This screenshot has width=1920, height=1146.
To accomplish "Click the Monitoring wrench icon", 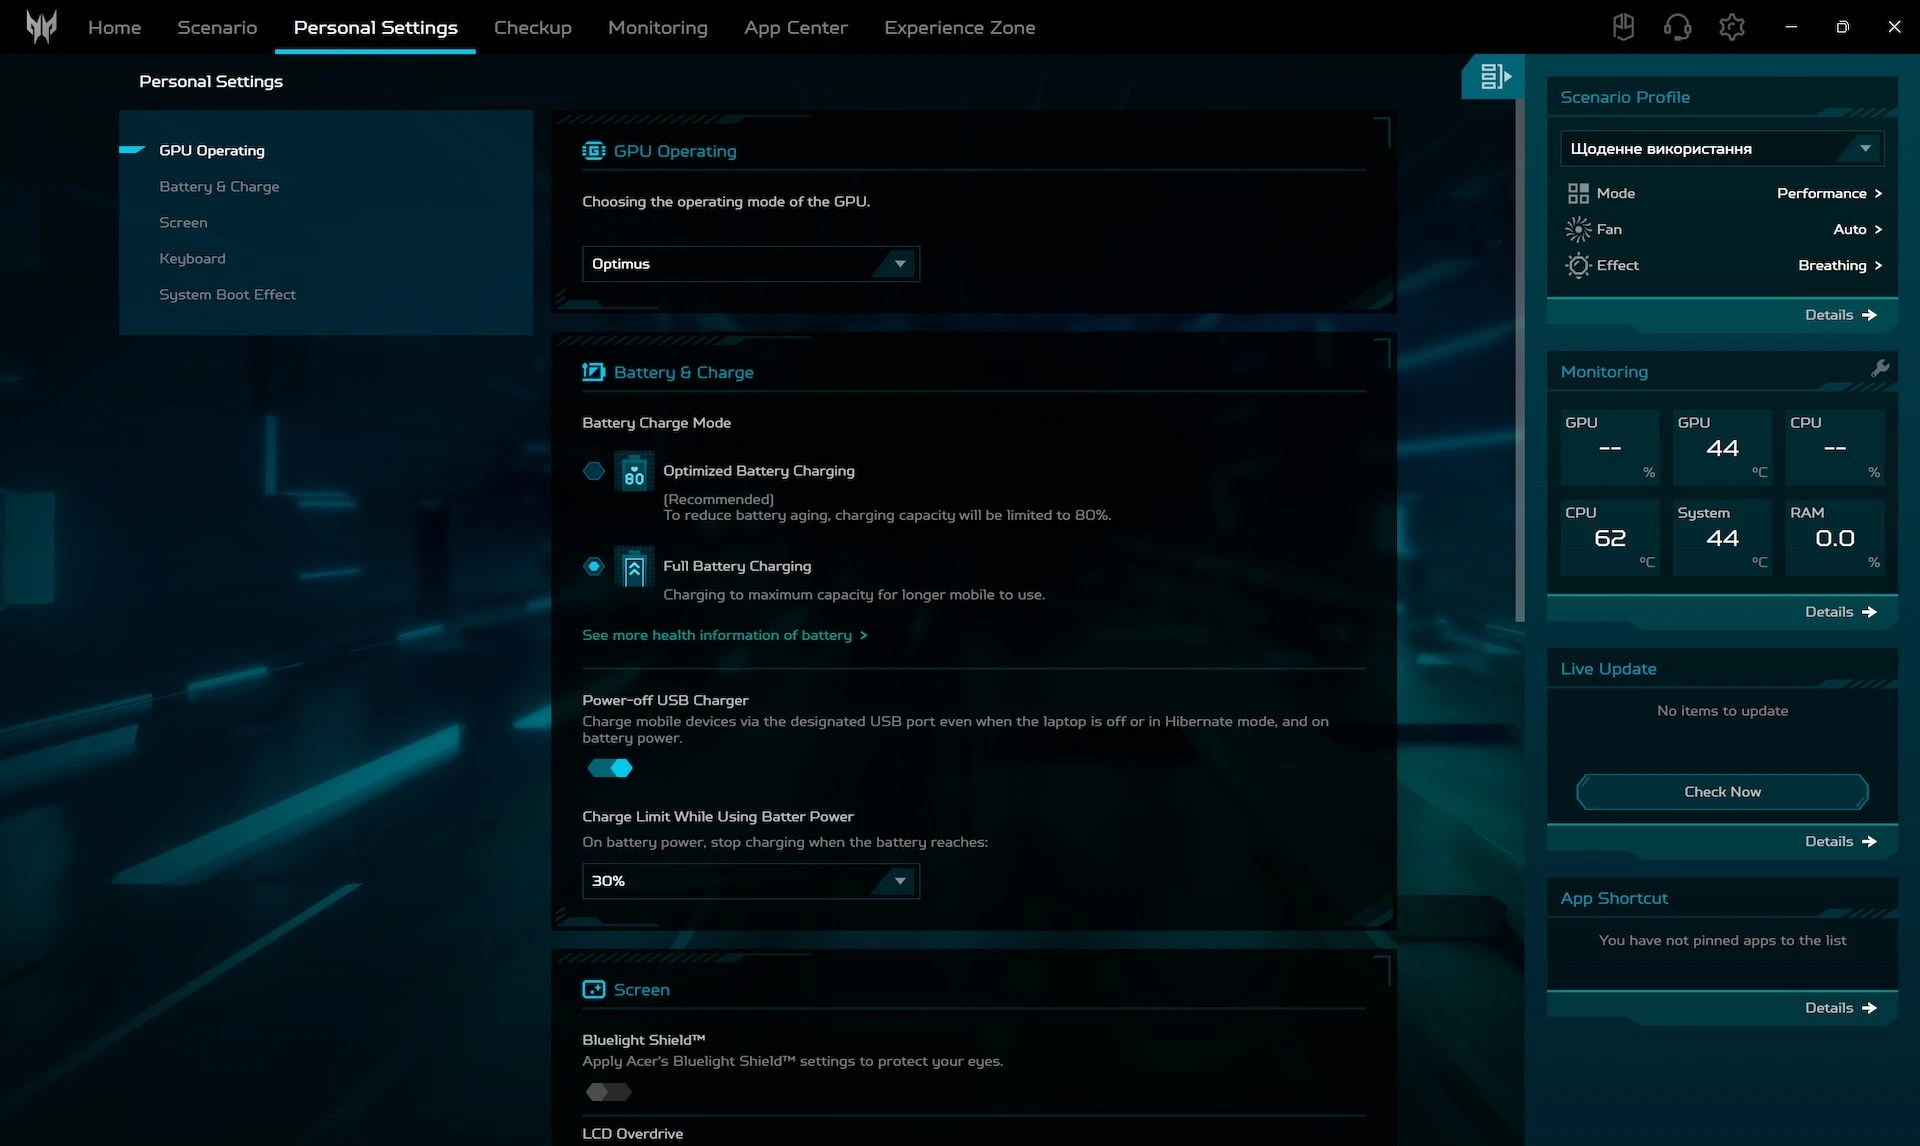I will (x=1880, y=369).
